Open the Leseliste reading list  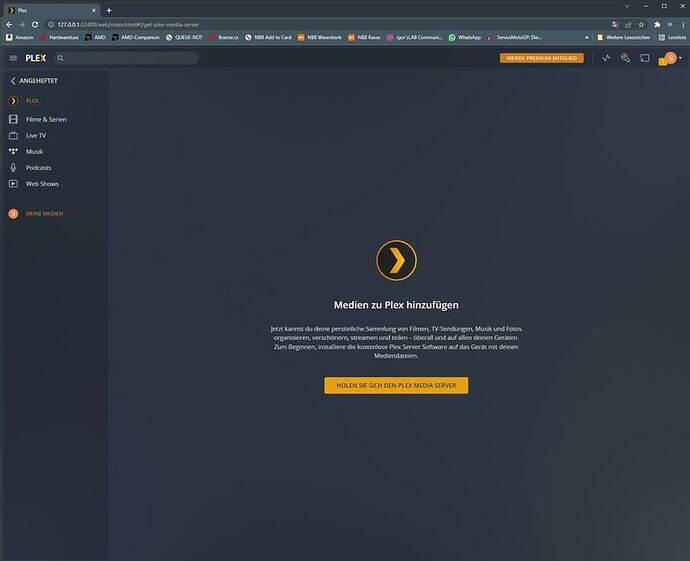(672, 37)
